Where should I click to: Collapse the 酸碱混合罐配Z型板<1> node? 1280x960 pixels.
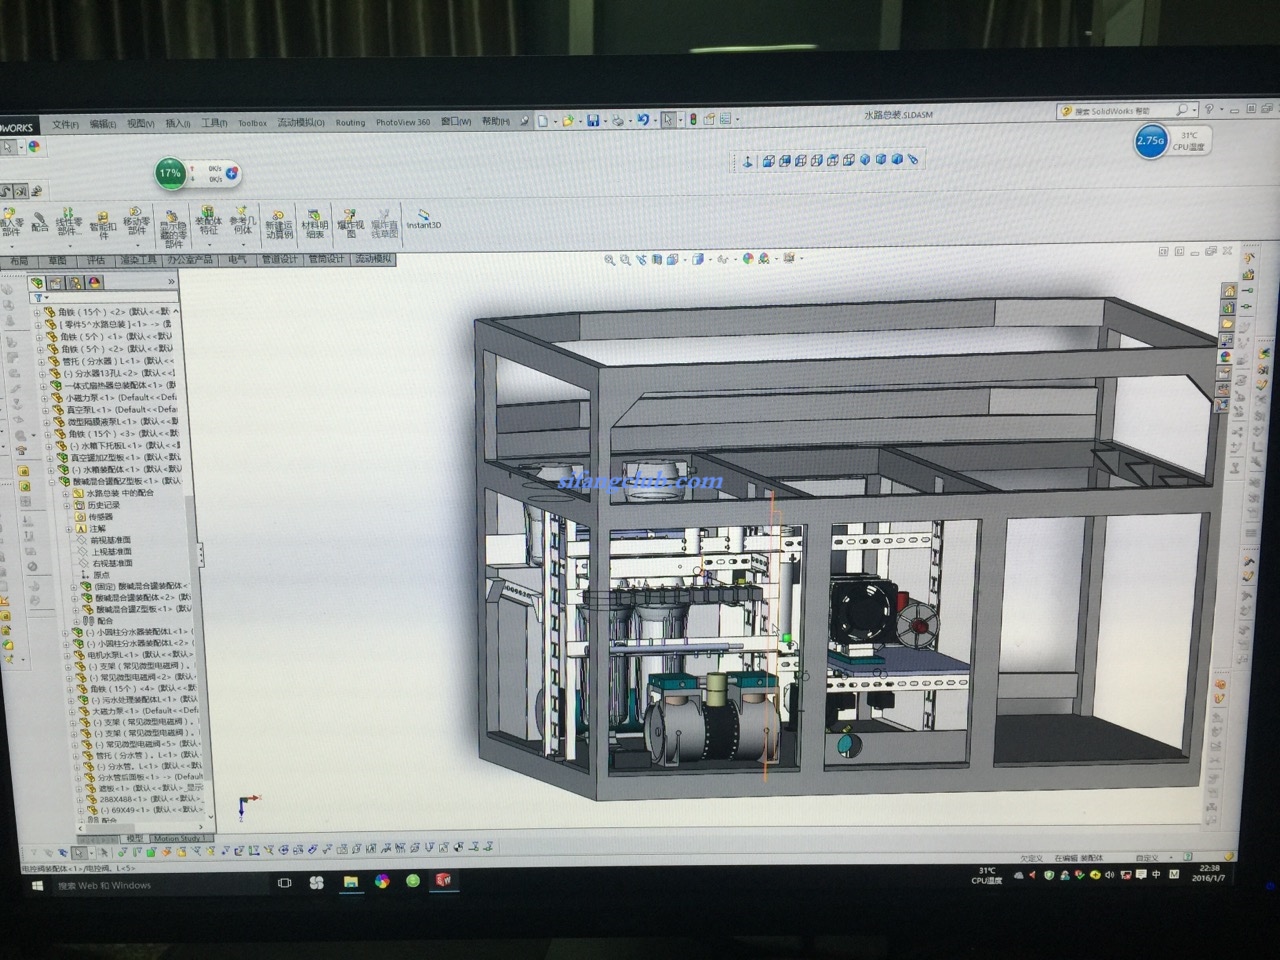(x=53, y=481)
